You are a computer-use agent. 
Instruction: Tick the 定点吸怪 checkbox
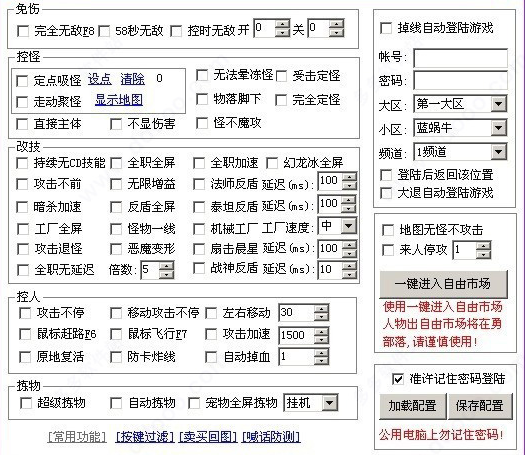click(x=22, y=81)
